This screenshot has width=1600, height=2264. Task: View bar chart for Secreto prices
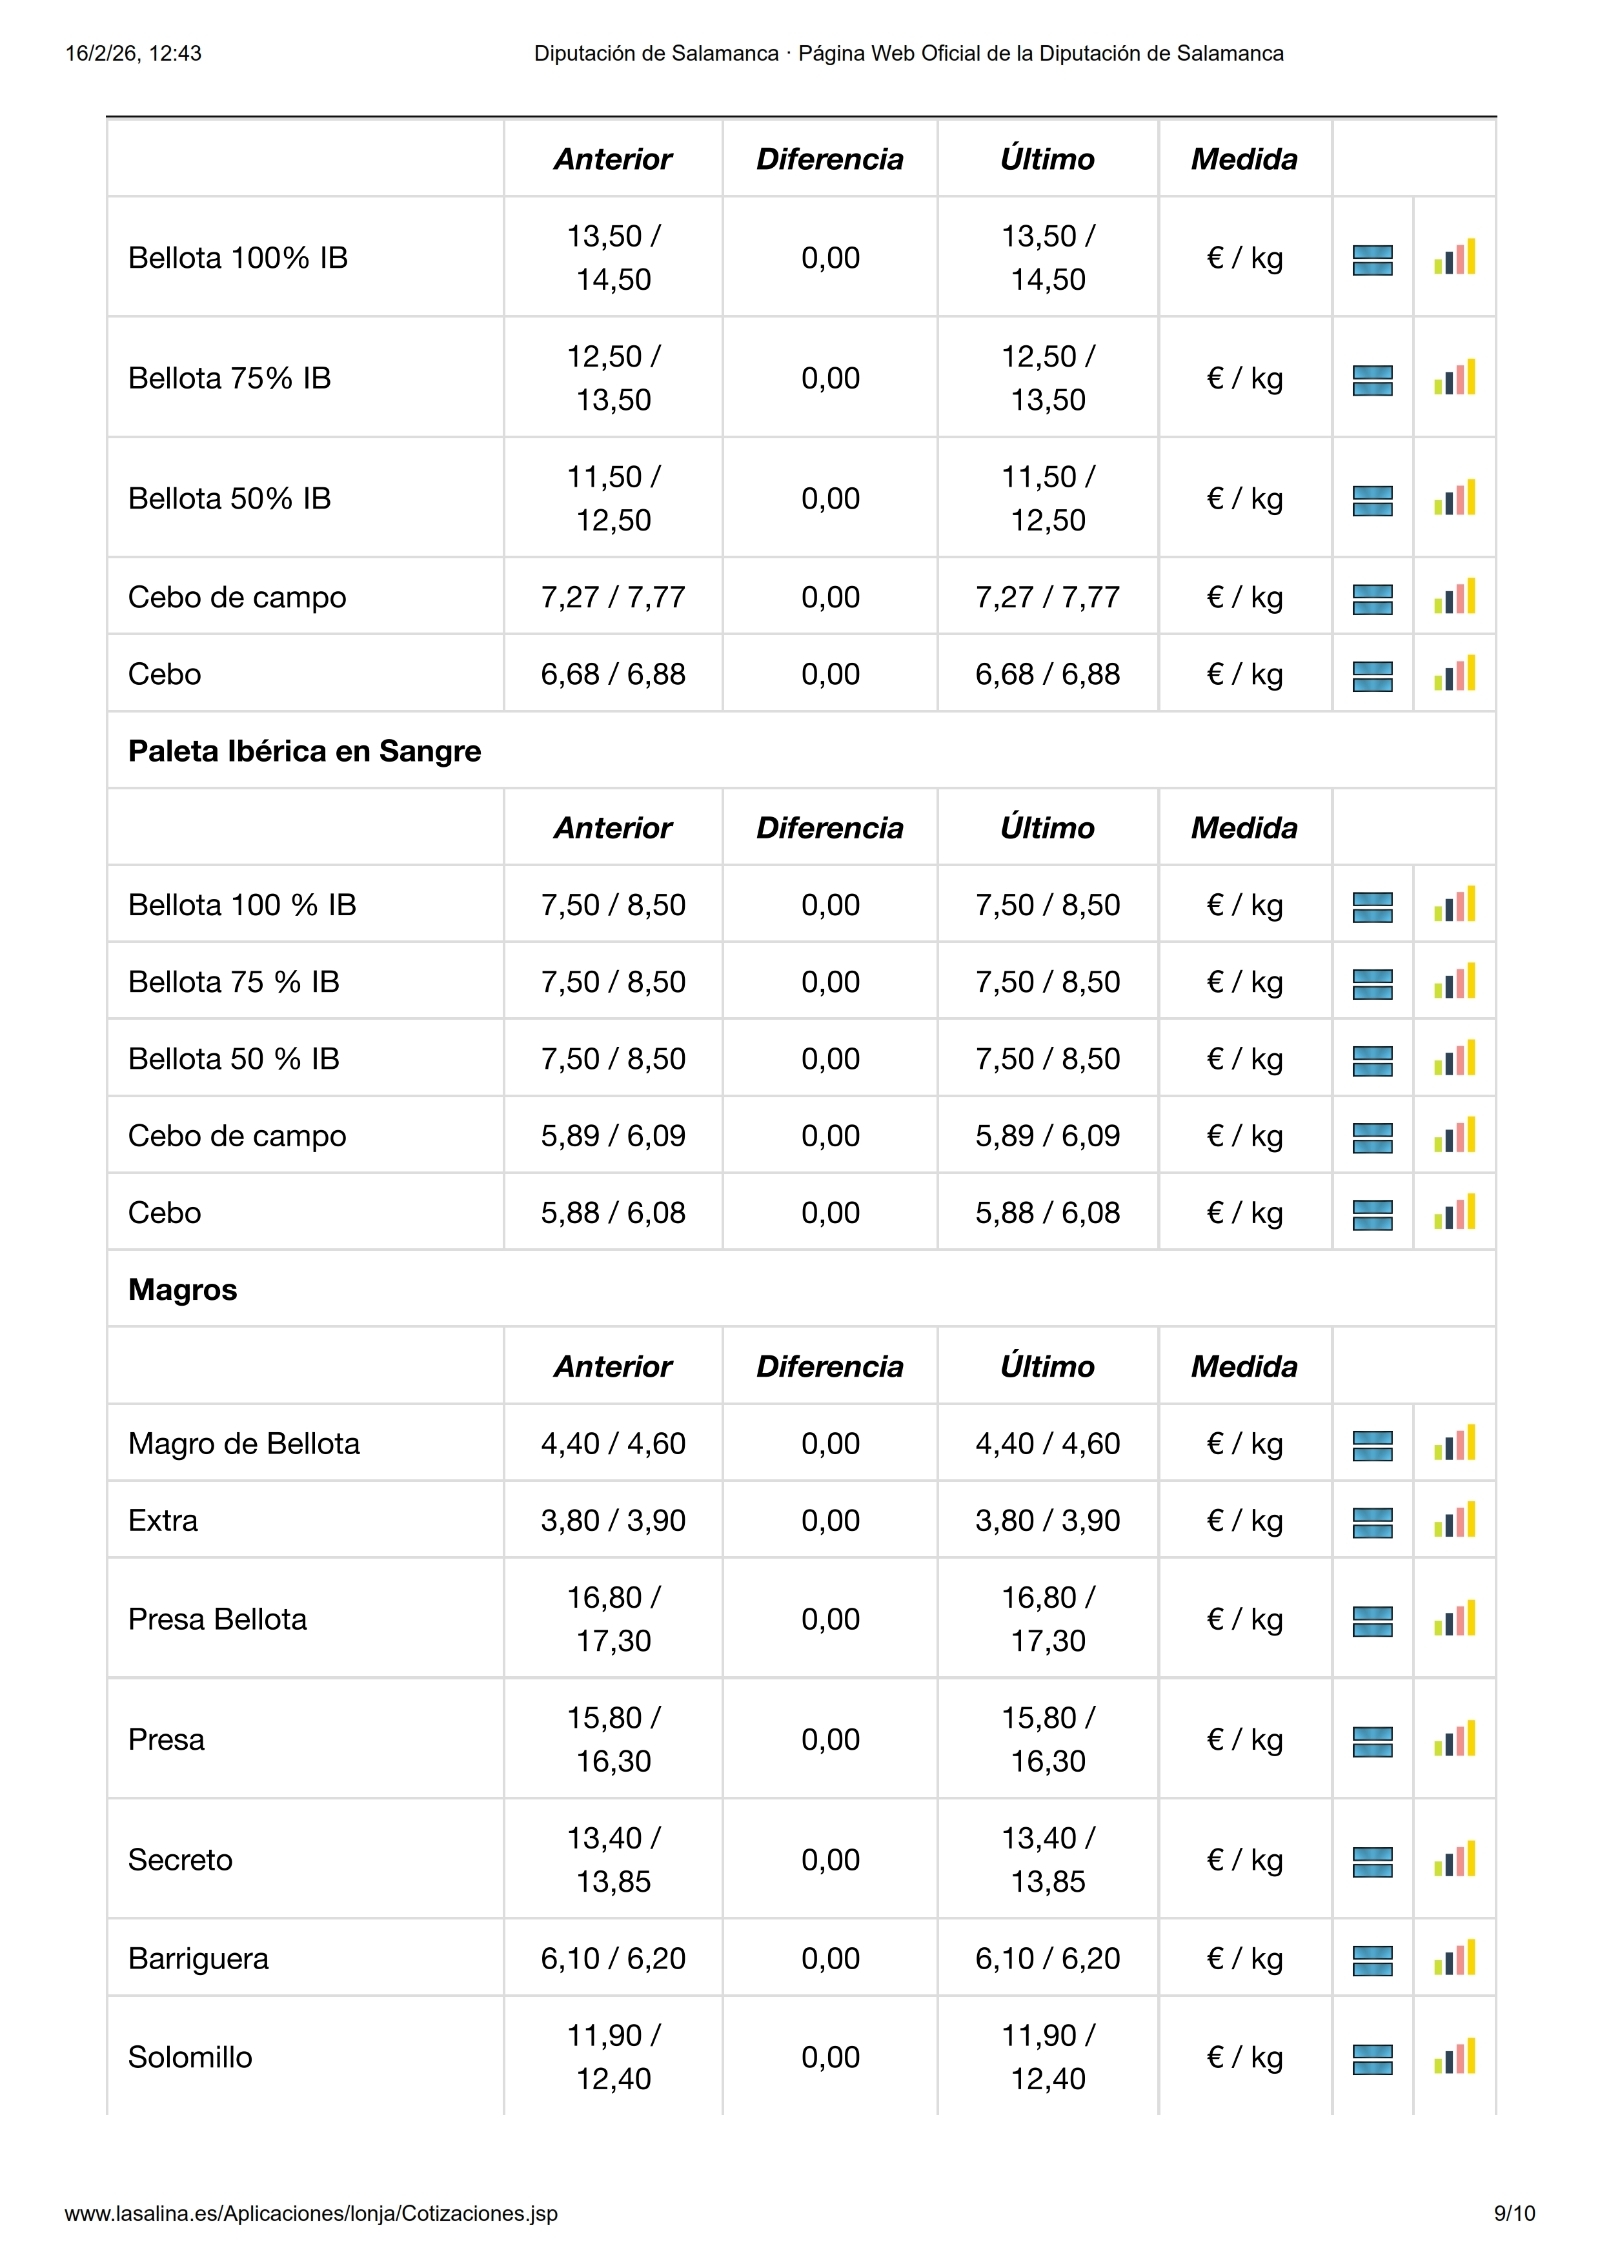click(x=1454, y=1860)
